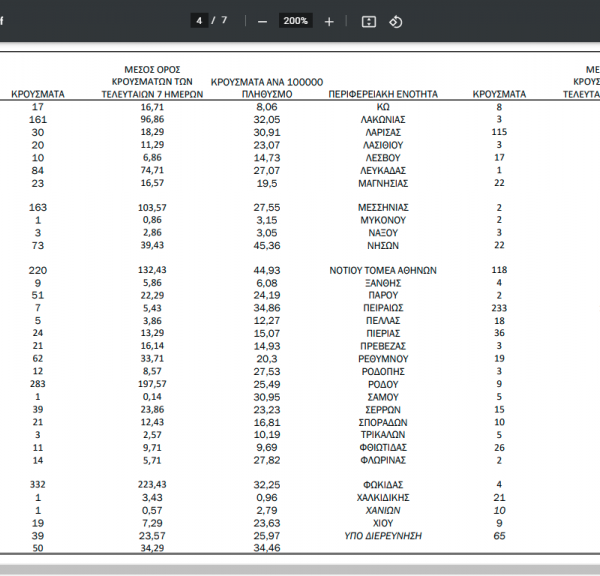Select the ΠΡΕΒΕΖΑΣ region name
Viewport: 600px width, 576px height.
pyautogui.click(x=383, y=346)
